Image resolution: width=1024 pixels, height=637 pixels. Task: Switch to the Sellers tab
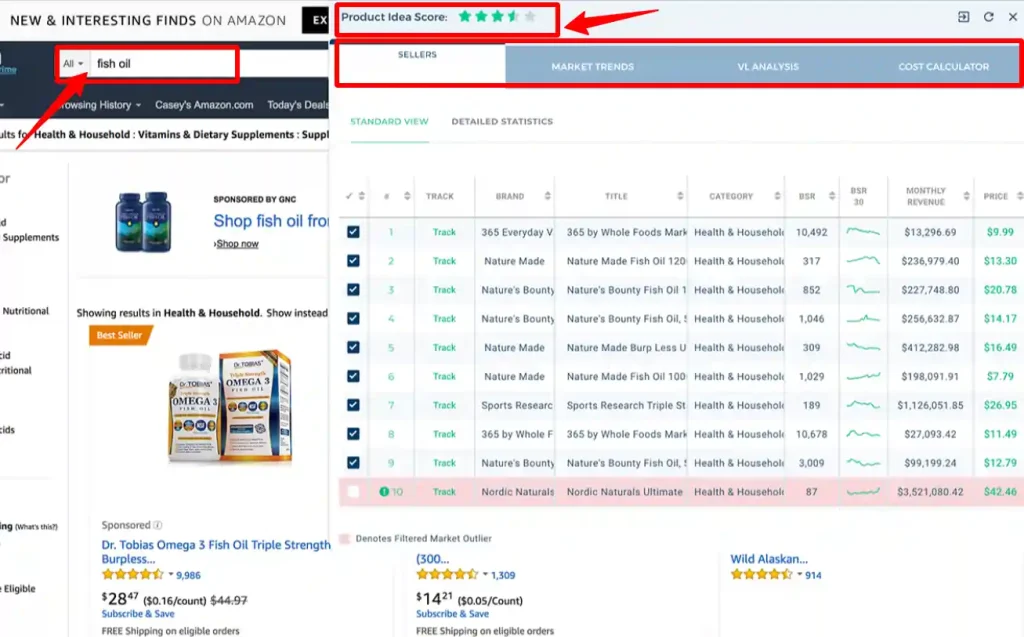(x=418, y=63)
